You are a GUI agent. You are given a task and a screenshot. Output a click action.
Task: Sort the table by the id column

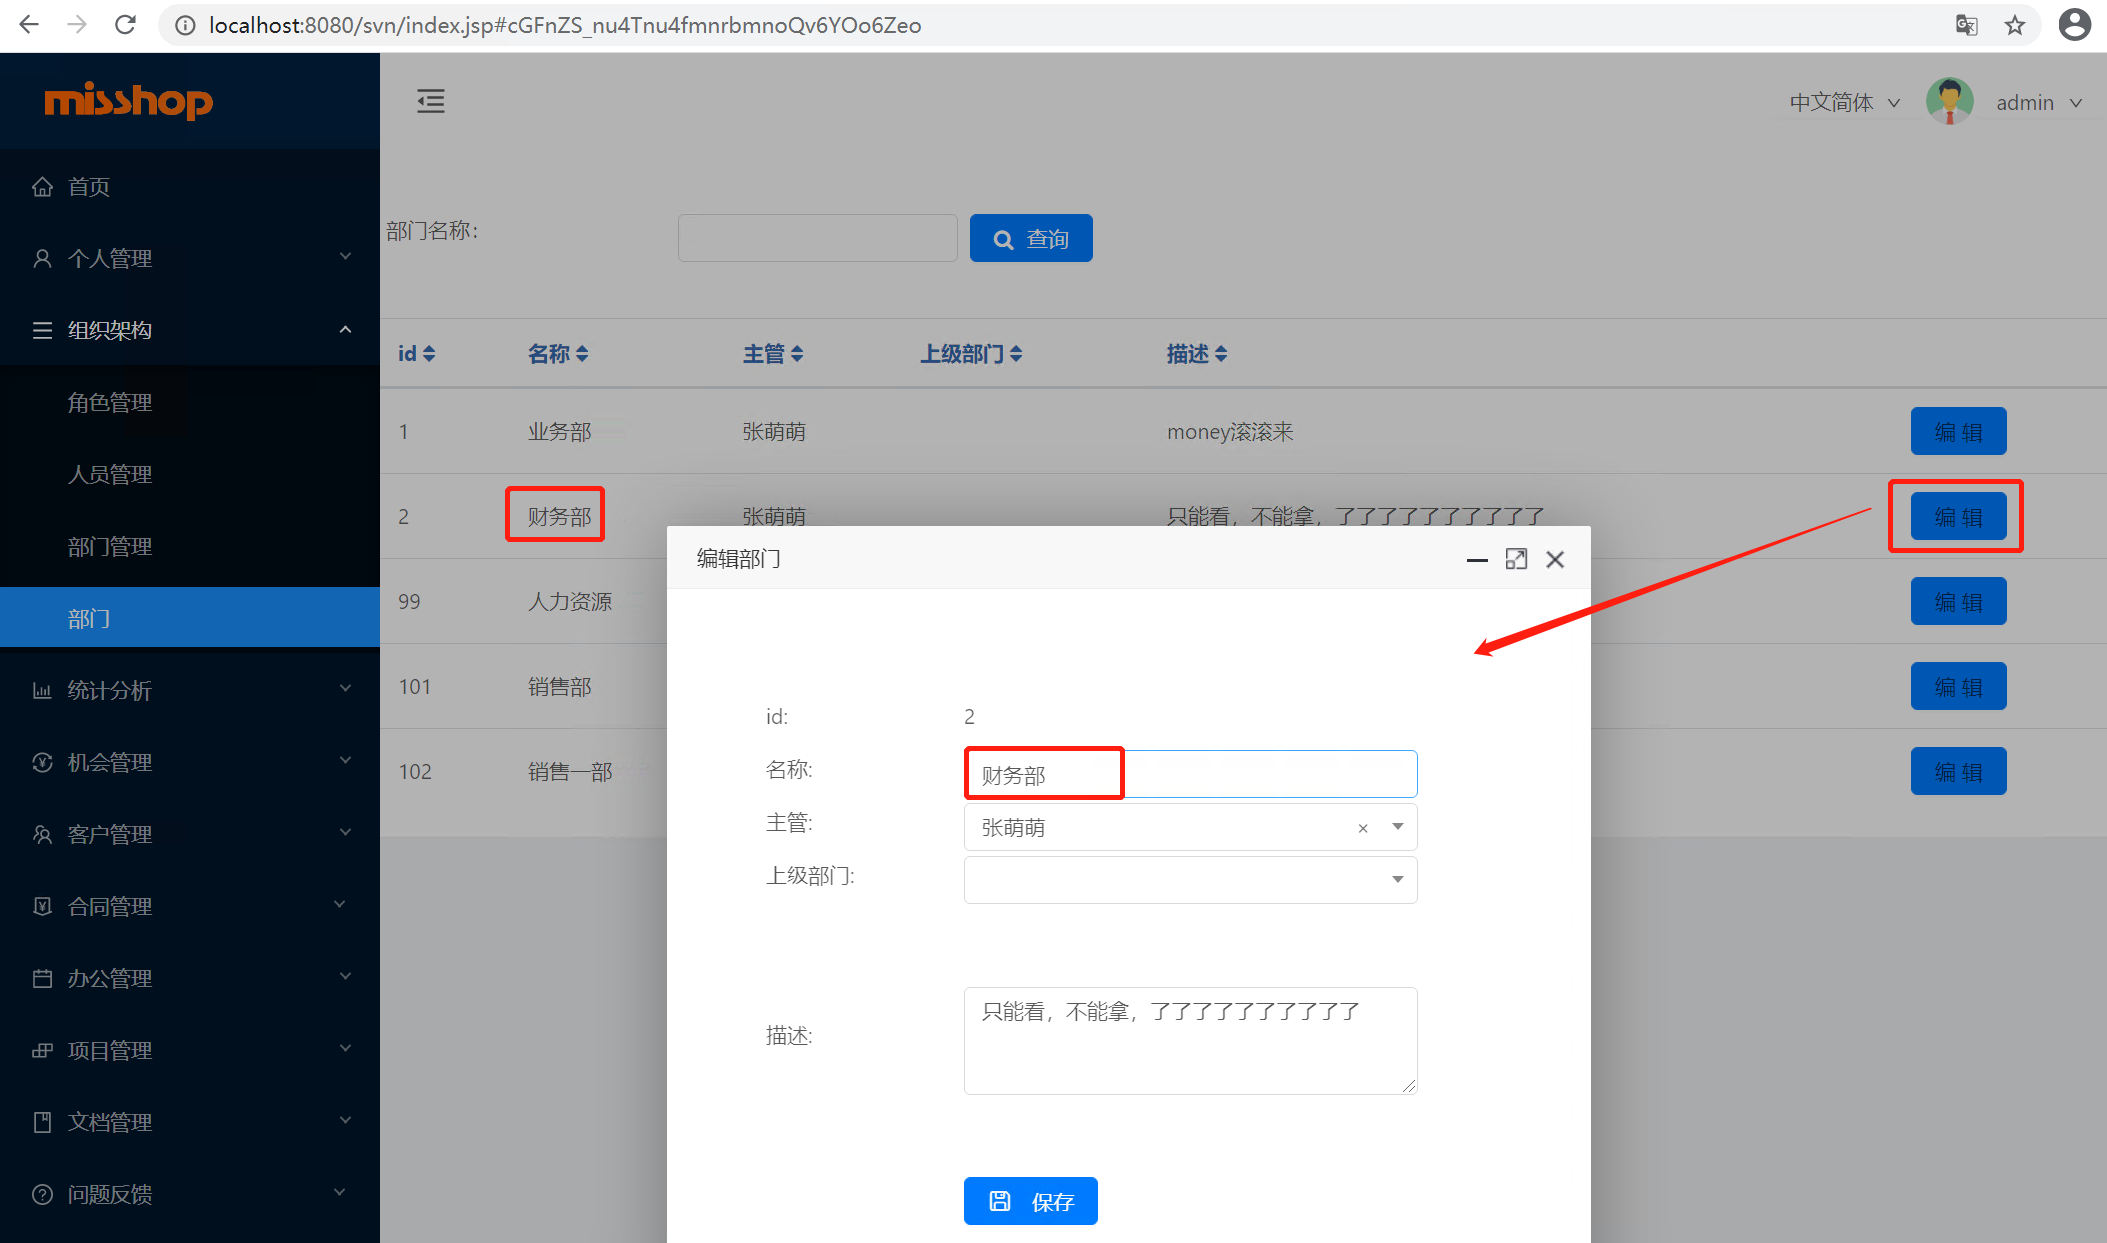tap(416, 354)
